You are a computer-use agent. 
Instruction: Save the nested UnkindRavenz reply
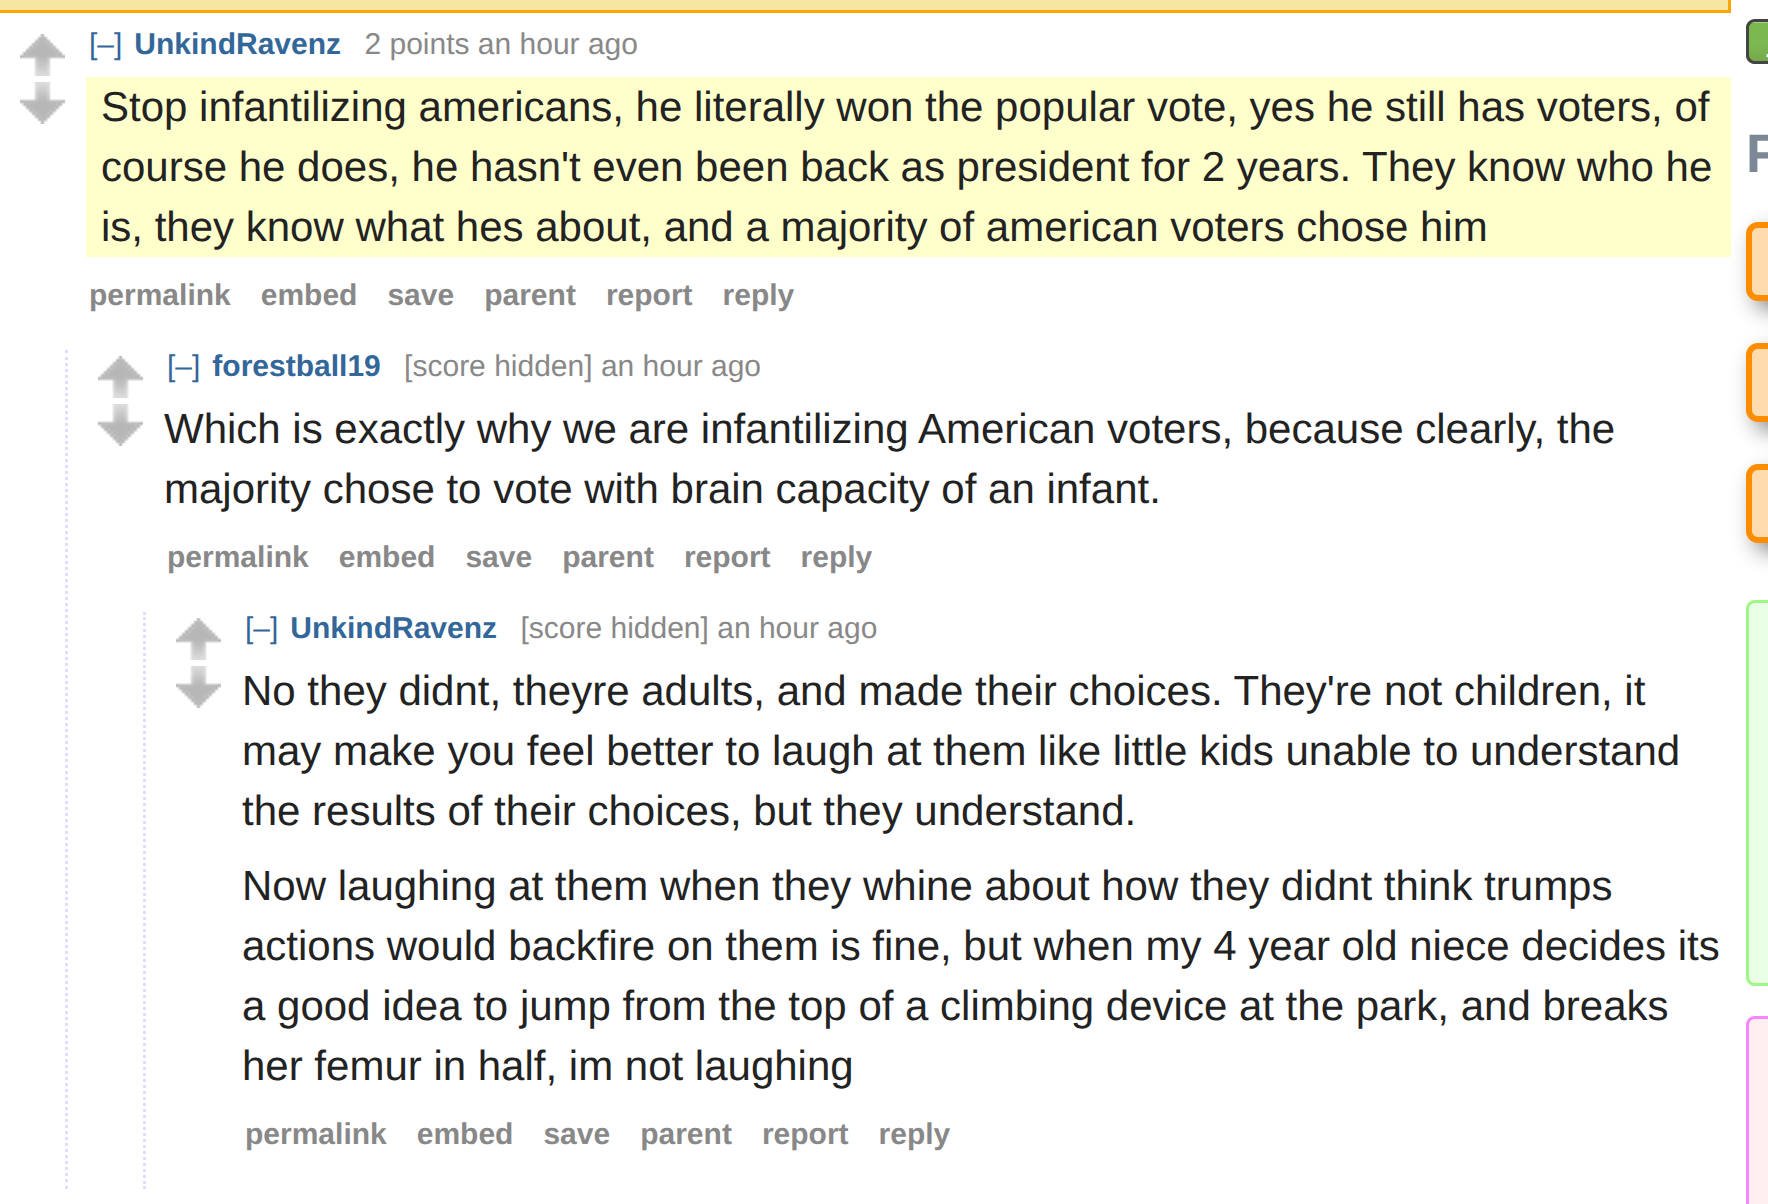pyautogui.click(x=576, y=1134)
